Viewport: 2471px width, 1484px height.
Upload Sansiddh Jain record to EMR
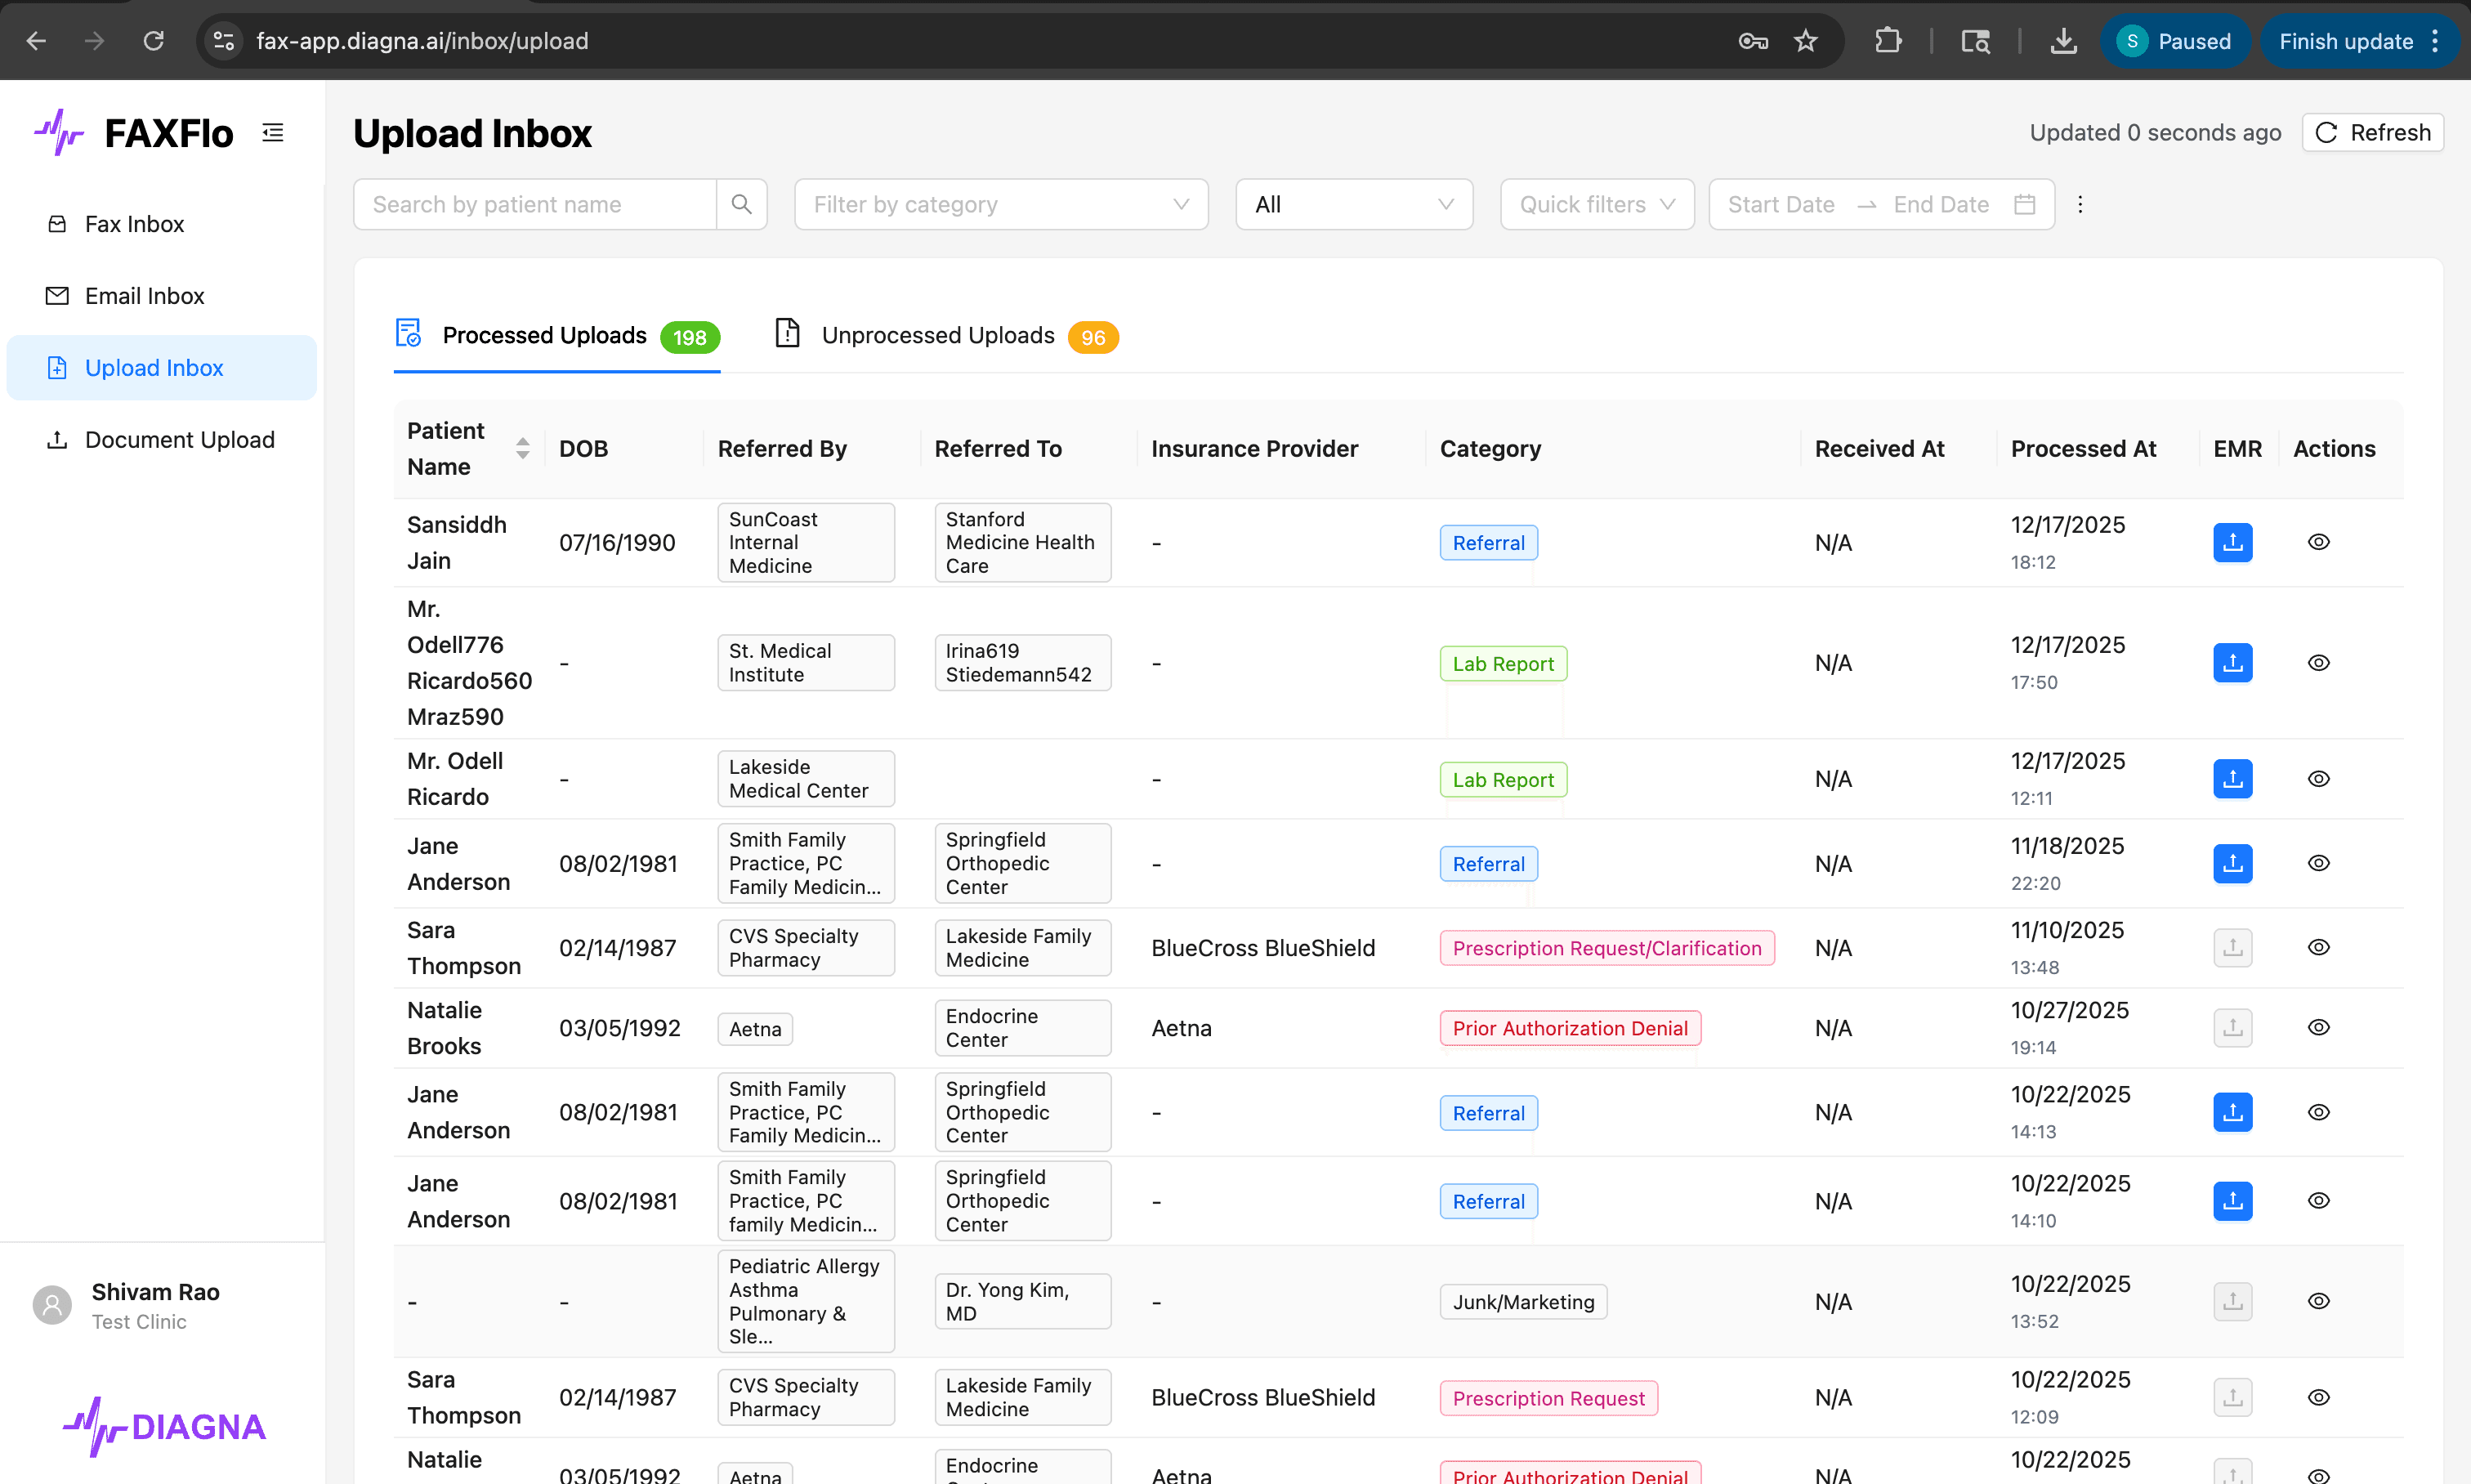2232,542
